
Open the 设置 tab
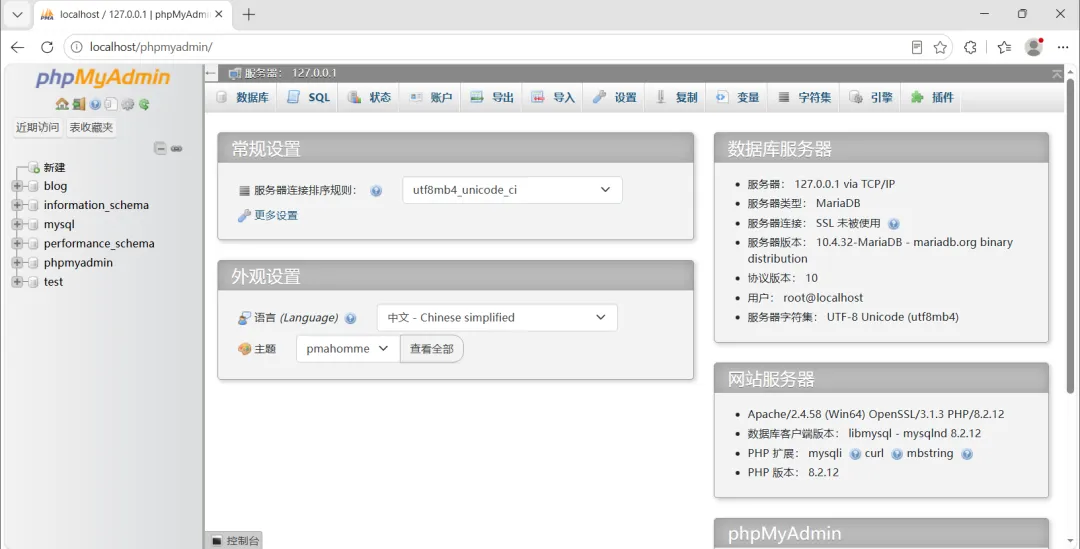pos(614,97)
